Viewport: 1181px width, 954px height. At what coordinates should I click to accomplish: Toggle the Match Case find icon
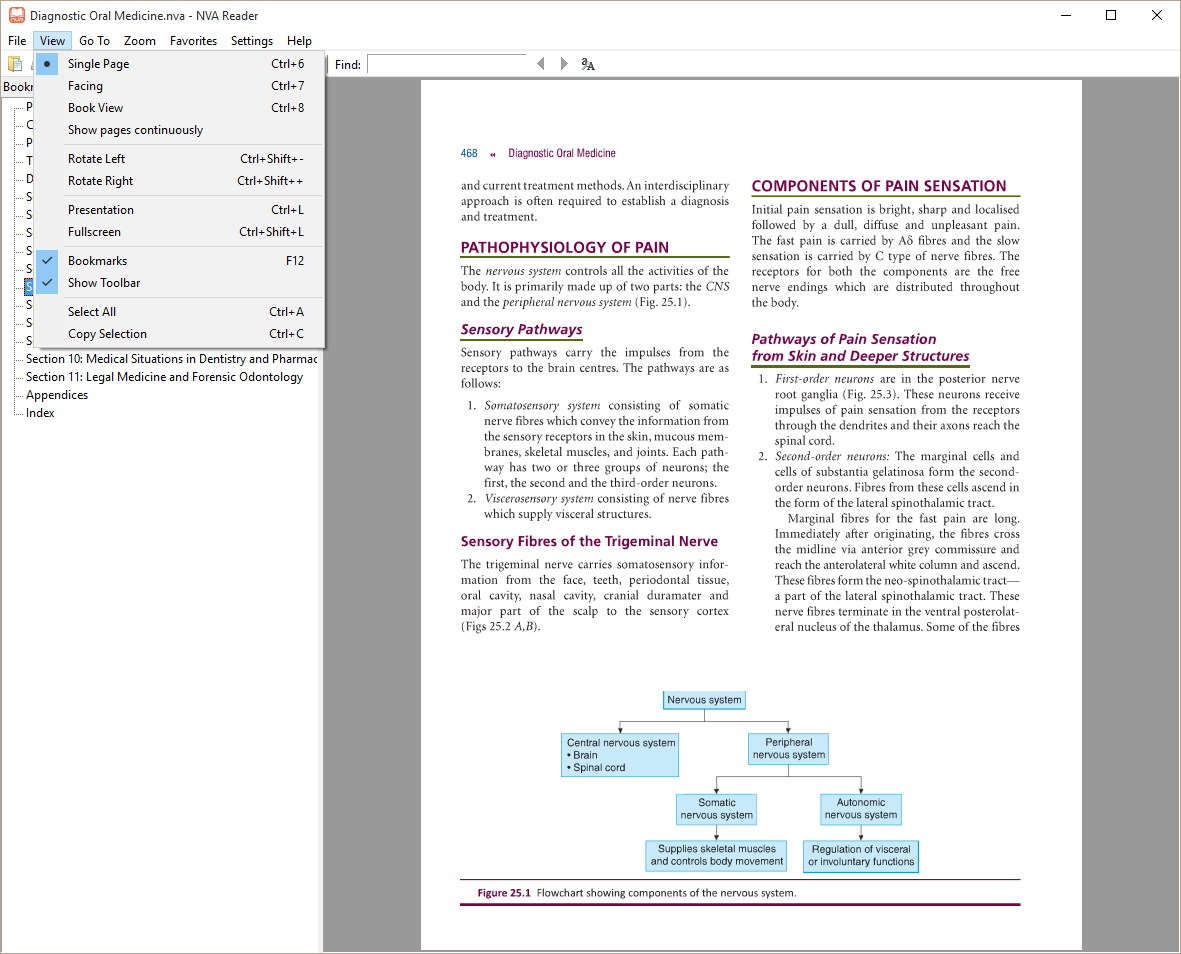tap(588, 65)
